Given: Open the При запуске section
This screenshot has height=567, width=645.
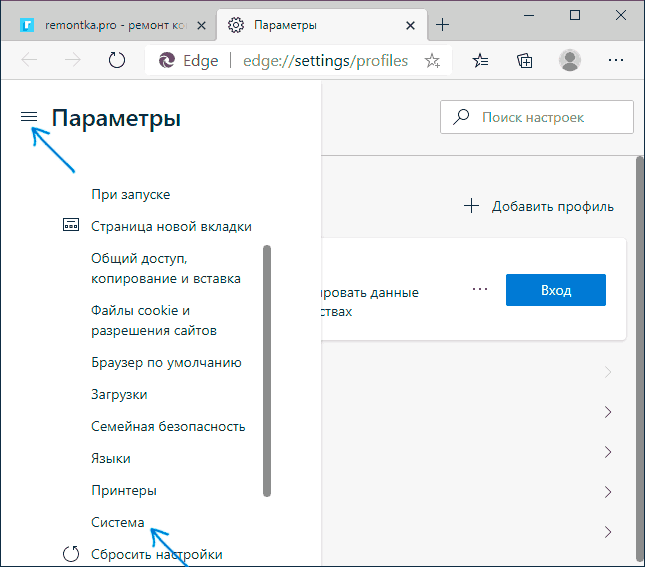Looking at the screenshot, I should (x=130, y=194).
